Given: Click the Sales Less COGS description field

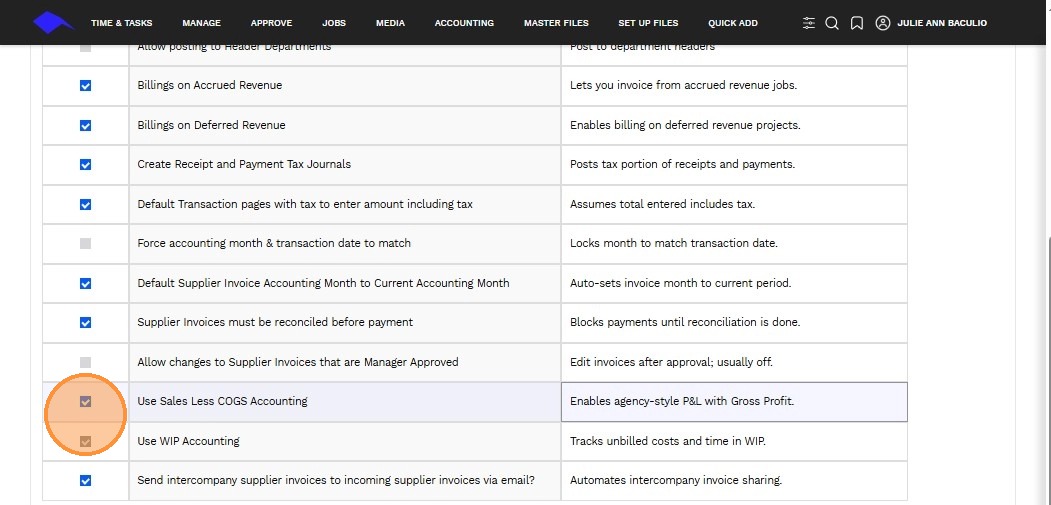Looking at the screenshot, I should [x=734, y=402].
